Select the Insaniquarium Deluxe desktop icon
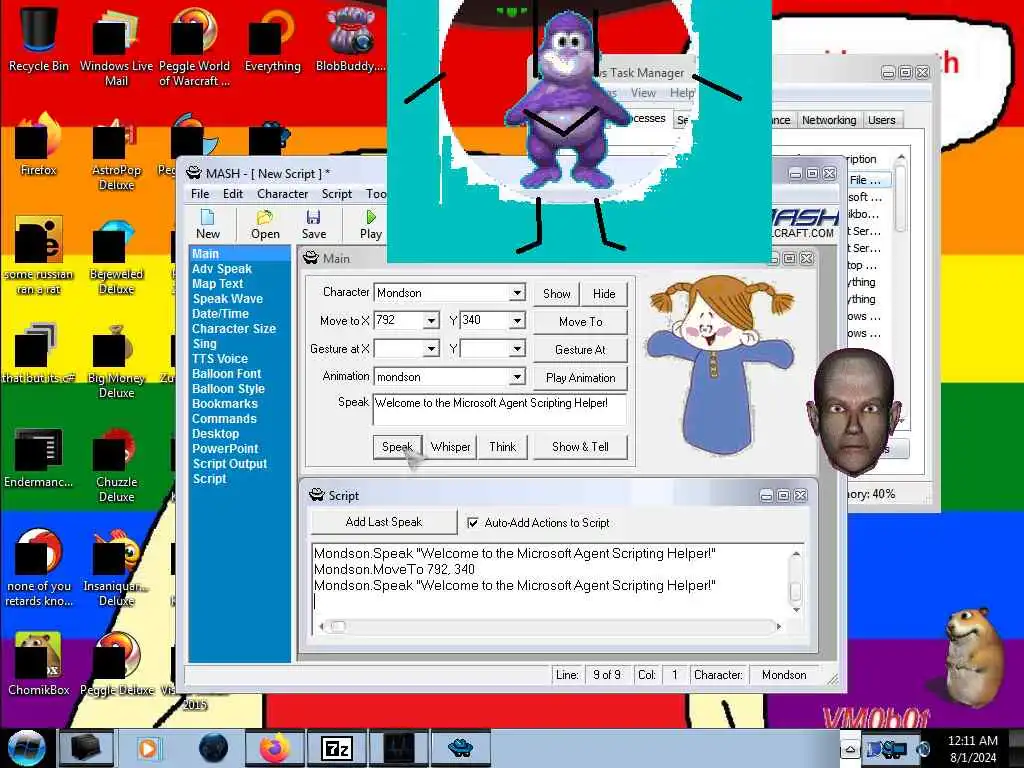Viewport: 1024px width, 768px height. tap(116, 568)
